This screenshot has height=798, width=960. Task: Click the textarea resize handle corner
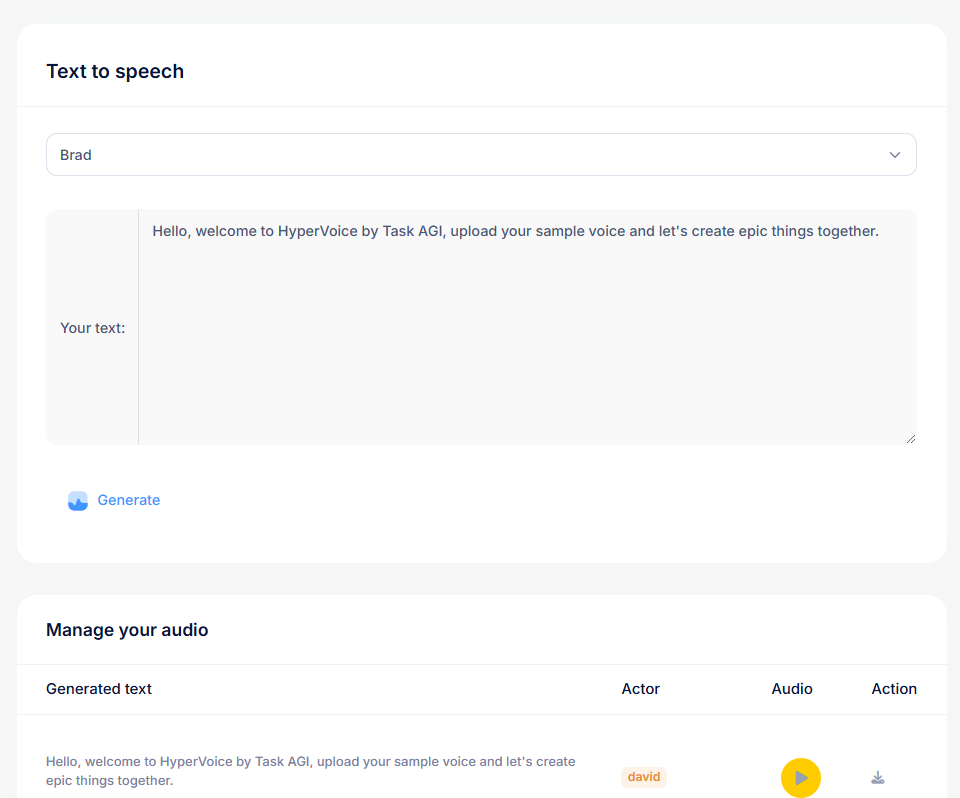click(x=910, y=438)
